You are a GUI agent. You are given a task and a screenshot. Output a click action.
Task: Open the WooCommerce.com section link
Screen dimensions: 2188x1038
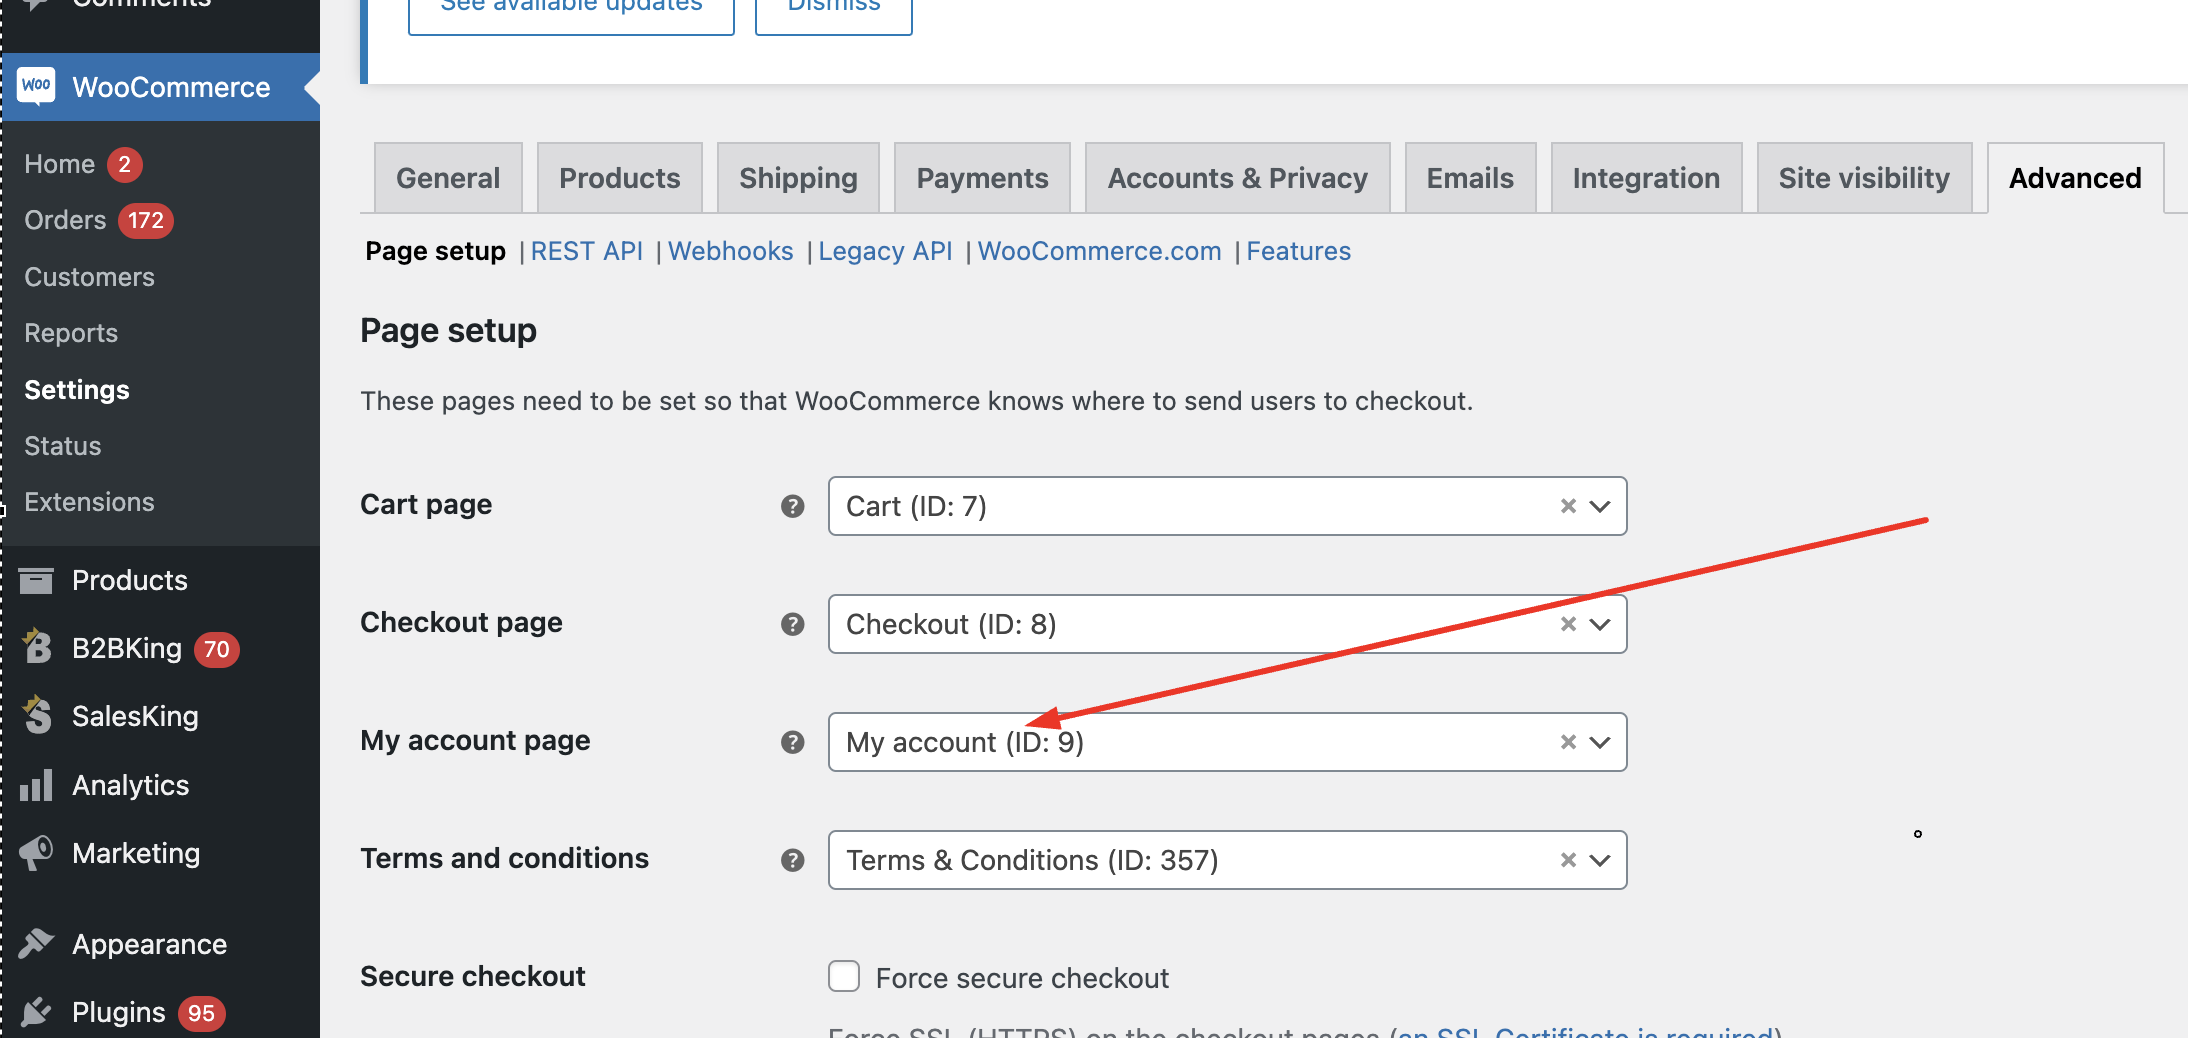1099,251
